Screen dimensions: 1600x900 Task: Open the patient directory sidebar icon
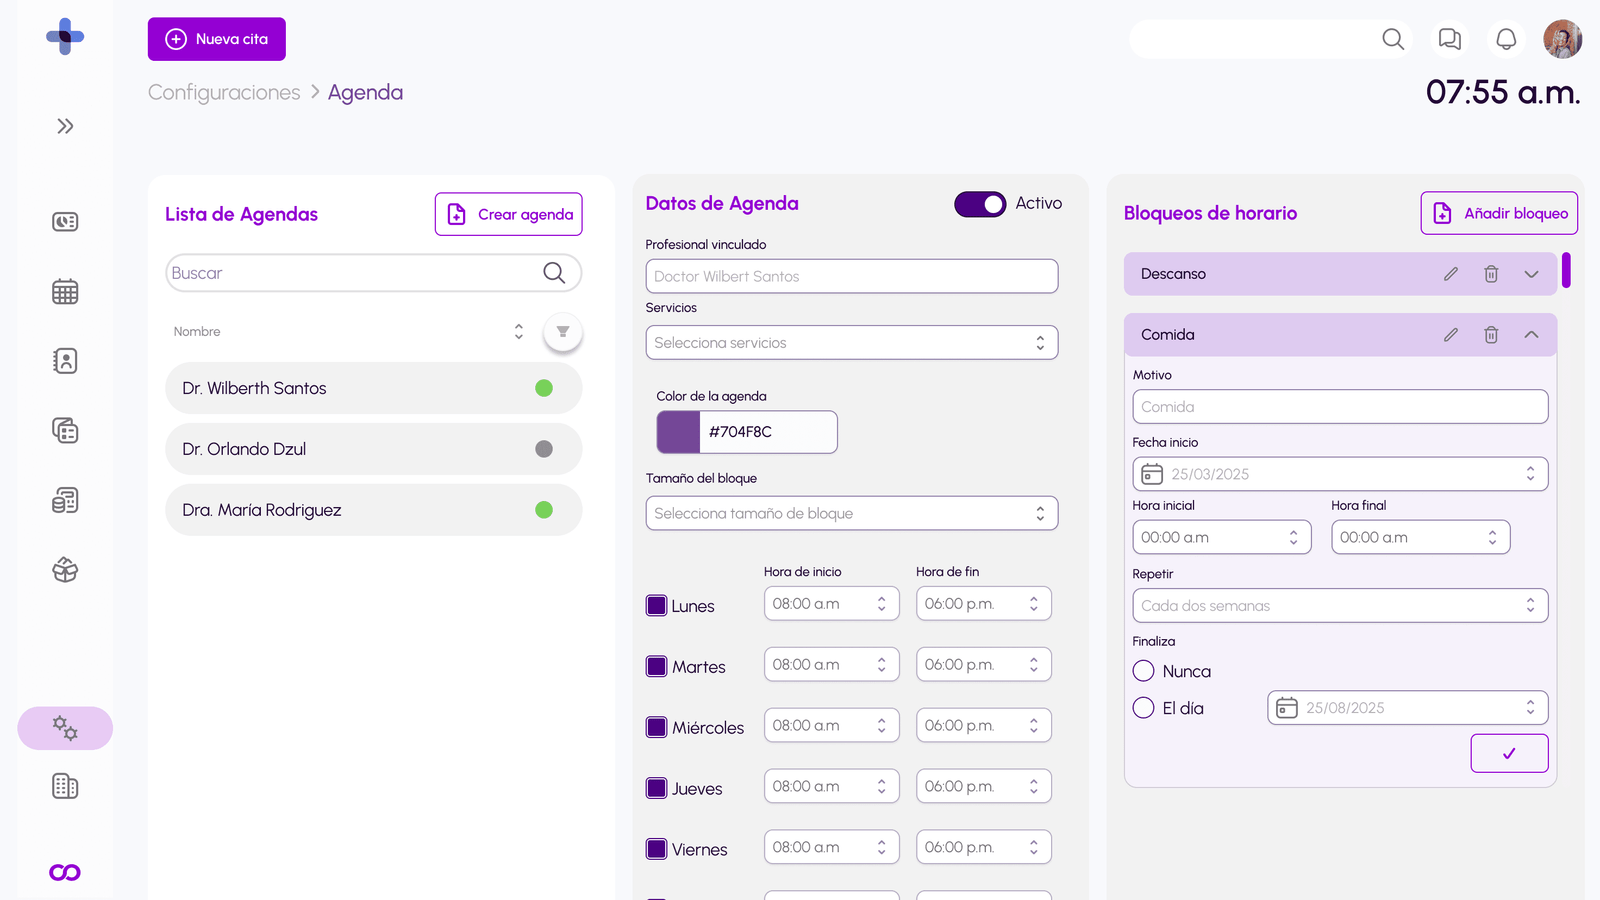click(x=65, y=361)
